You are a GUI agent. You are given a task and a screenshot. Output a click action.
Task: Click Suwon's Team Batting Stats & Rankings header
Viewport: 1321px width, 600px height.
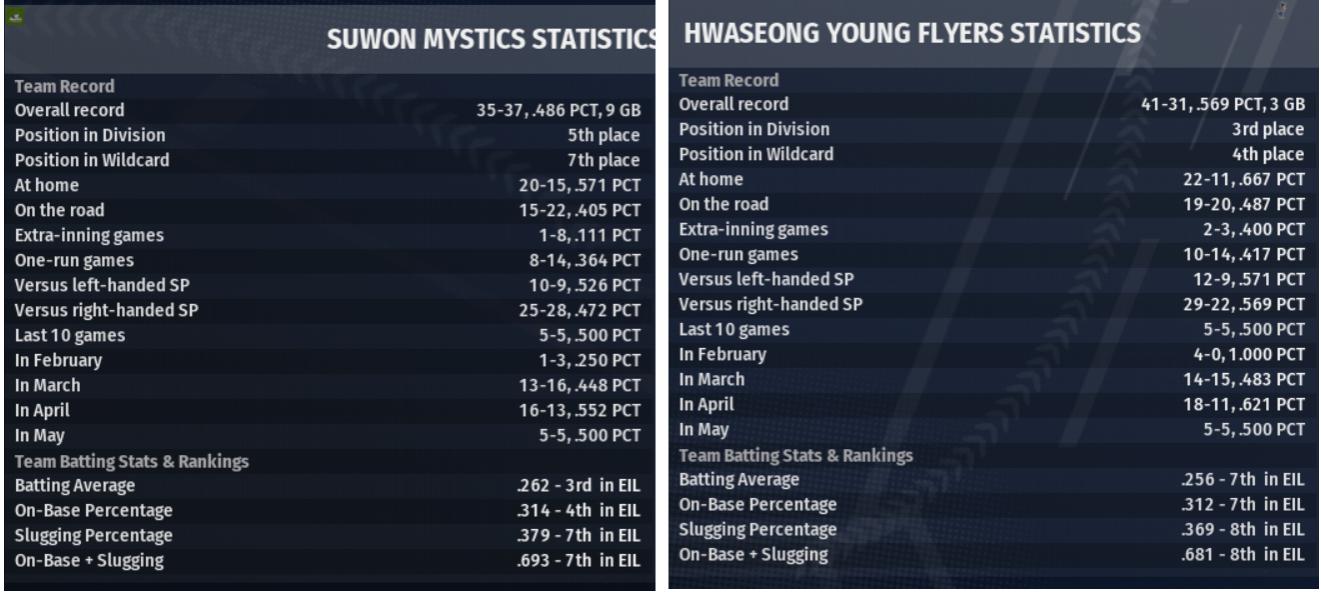click(132, 461)
